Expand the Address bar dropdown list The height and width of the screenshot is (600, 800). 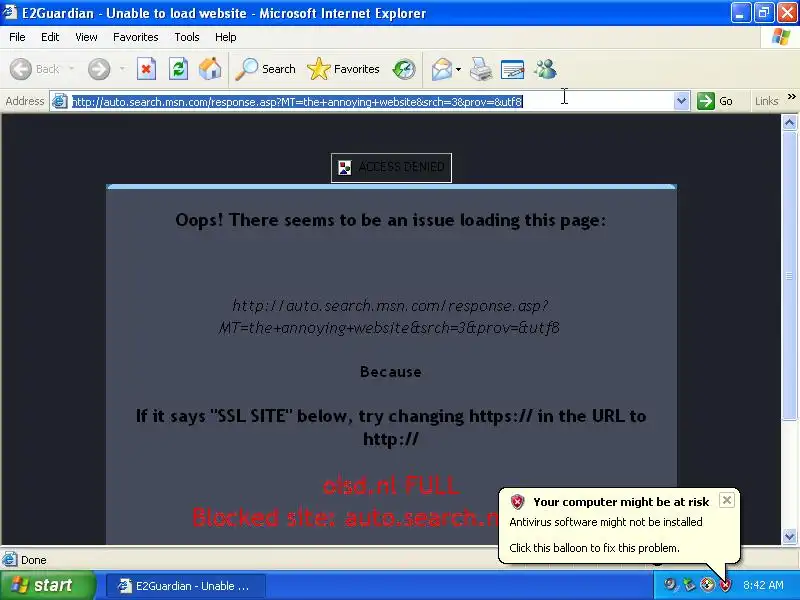pos(681,102)
